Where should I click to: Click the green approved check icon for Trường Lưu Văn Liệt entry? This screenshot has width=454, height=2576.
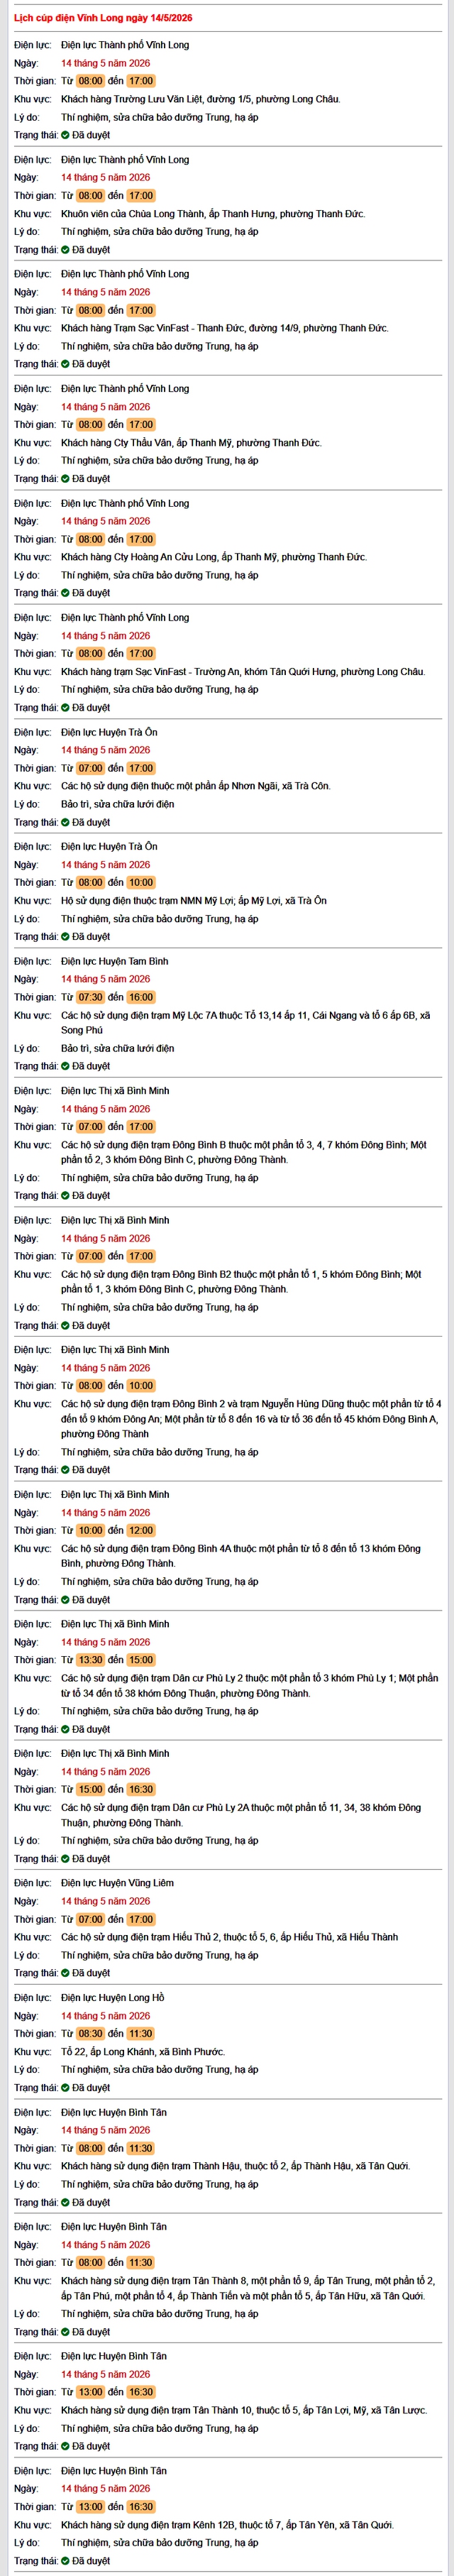pyautogui.click(x=65, y=135)
